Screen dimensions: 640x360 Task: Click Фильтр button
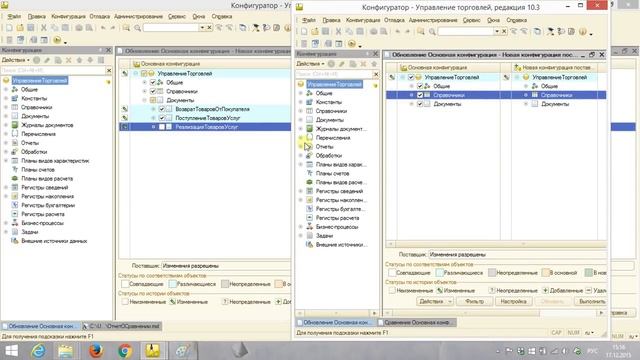point(474,301)
